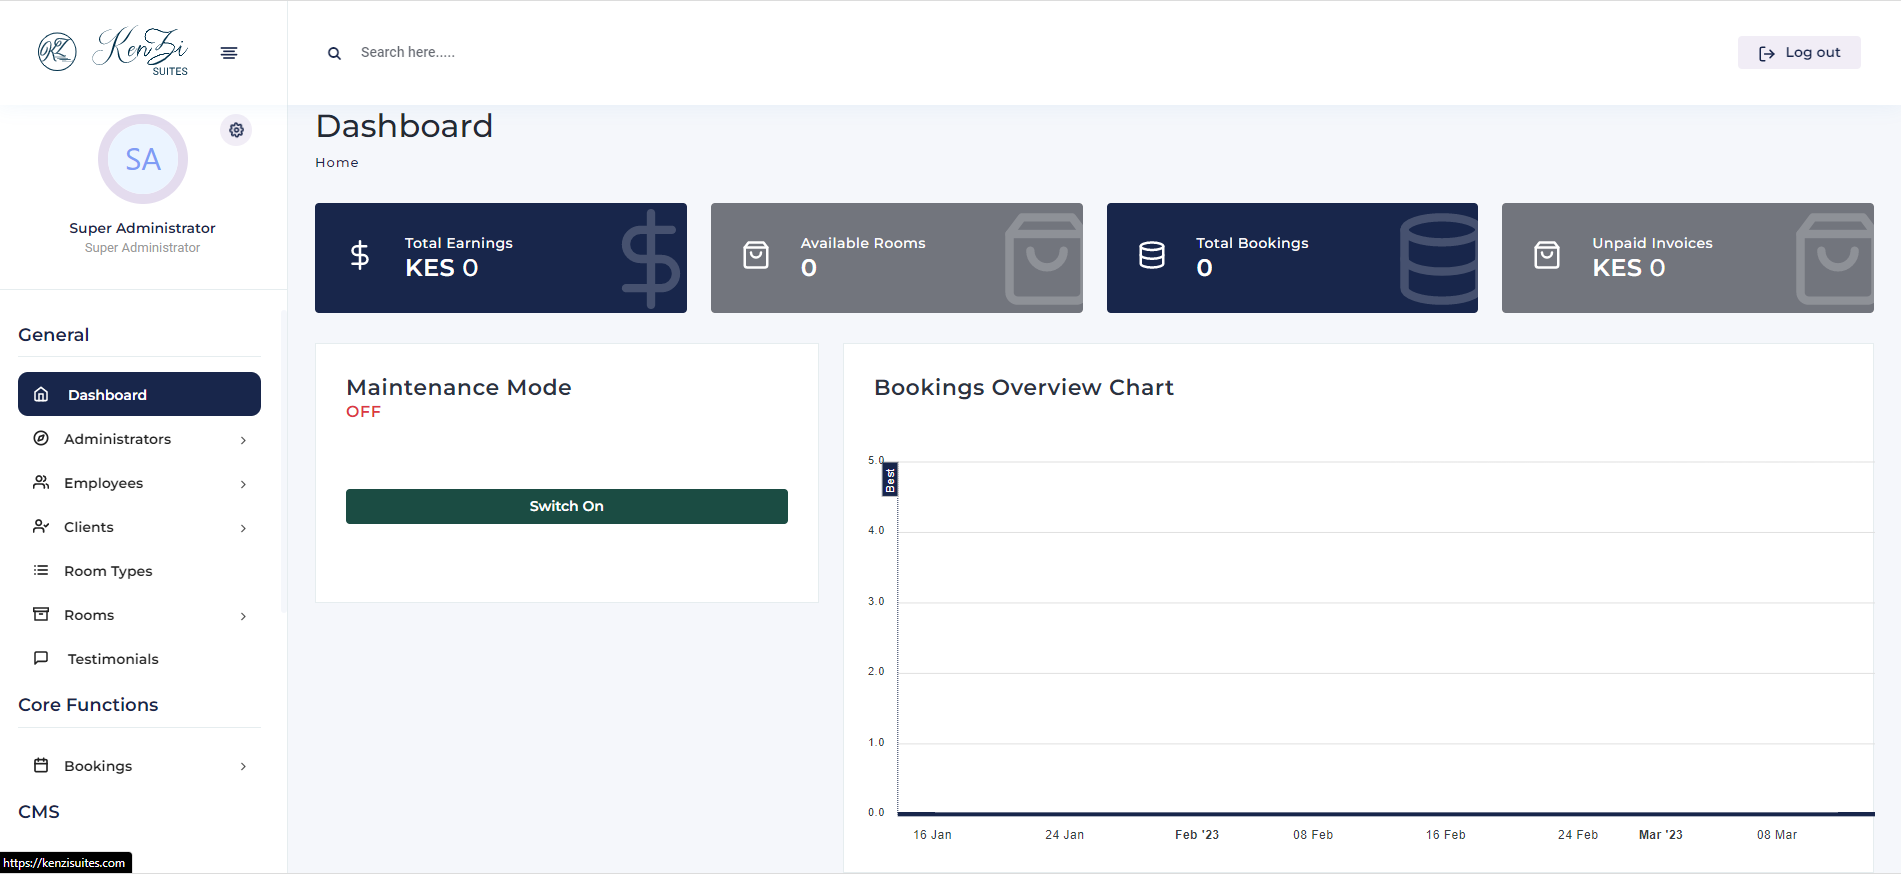Click the Bookings calendar icon
1901x874 pixels.
coord(41,765)
